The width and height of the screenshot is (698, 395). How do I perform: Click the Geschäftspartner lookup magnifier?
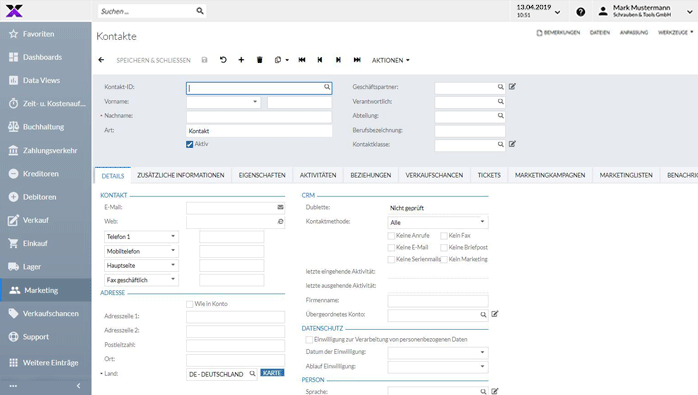[x=501, y=87]
